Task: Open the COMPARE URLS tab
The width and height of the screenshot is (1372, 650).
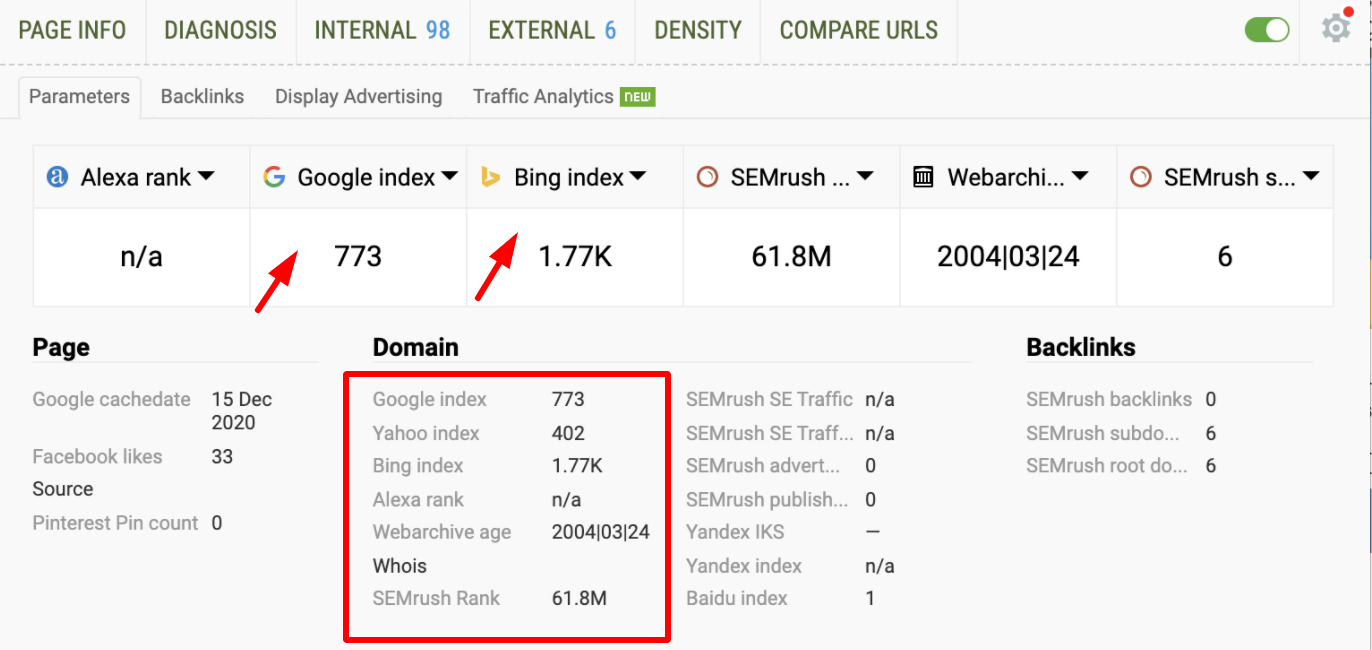Action: [859, 30]
